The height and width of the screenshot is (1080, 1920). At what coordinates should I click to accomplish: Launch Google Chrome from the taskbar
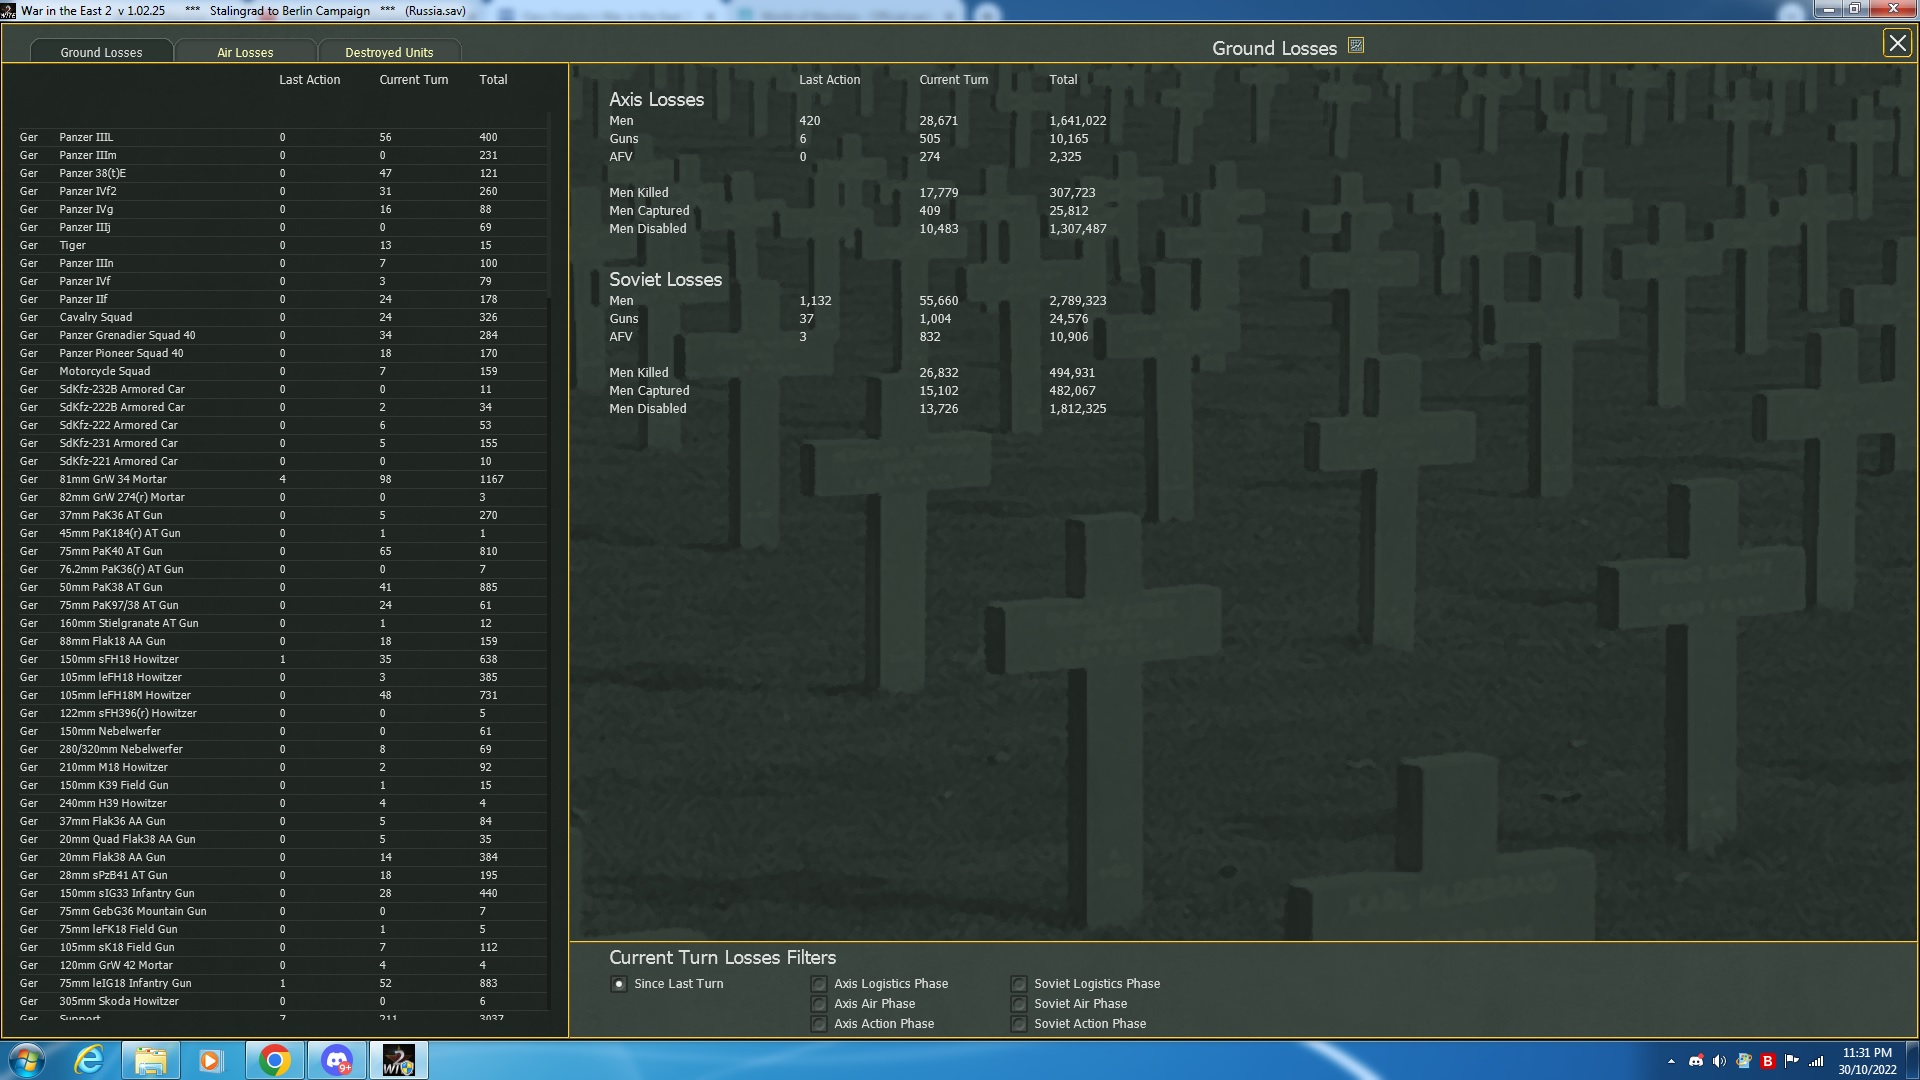tap(274, 1060)
